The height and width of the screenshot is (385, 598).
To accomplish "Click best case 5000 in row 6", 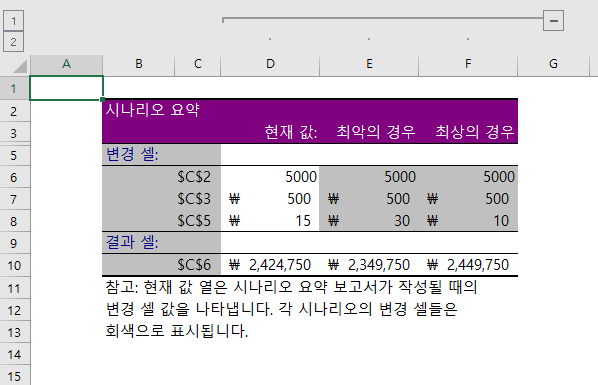I will [468, 177].
